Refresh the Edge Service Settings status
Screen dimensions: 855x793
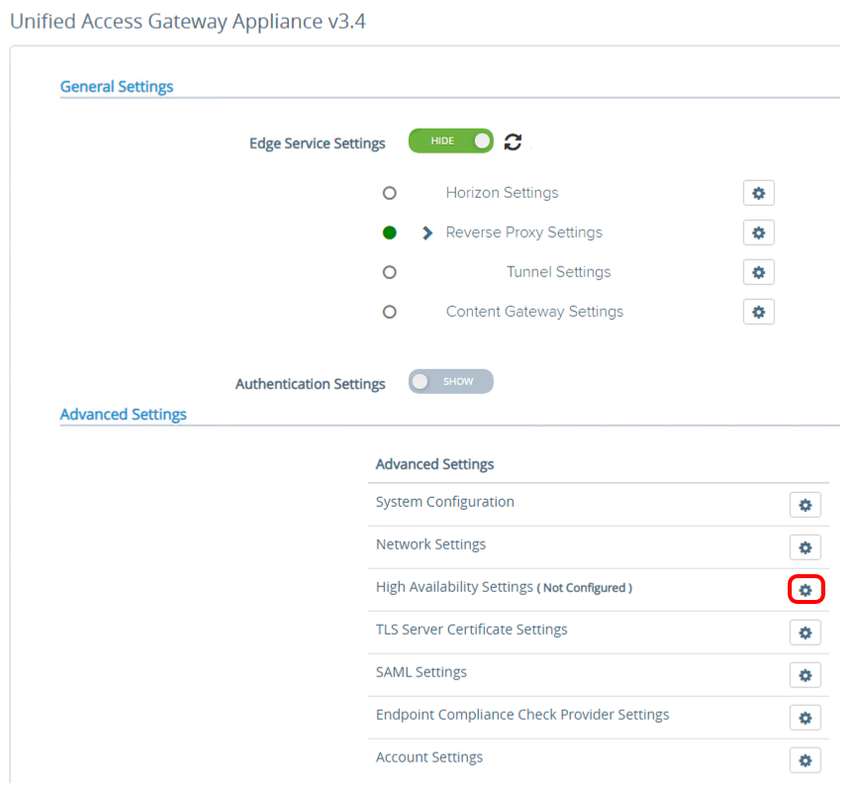coord(512,141)
